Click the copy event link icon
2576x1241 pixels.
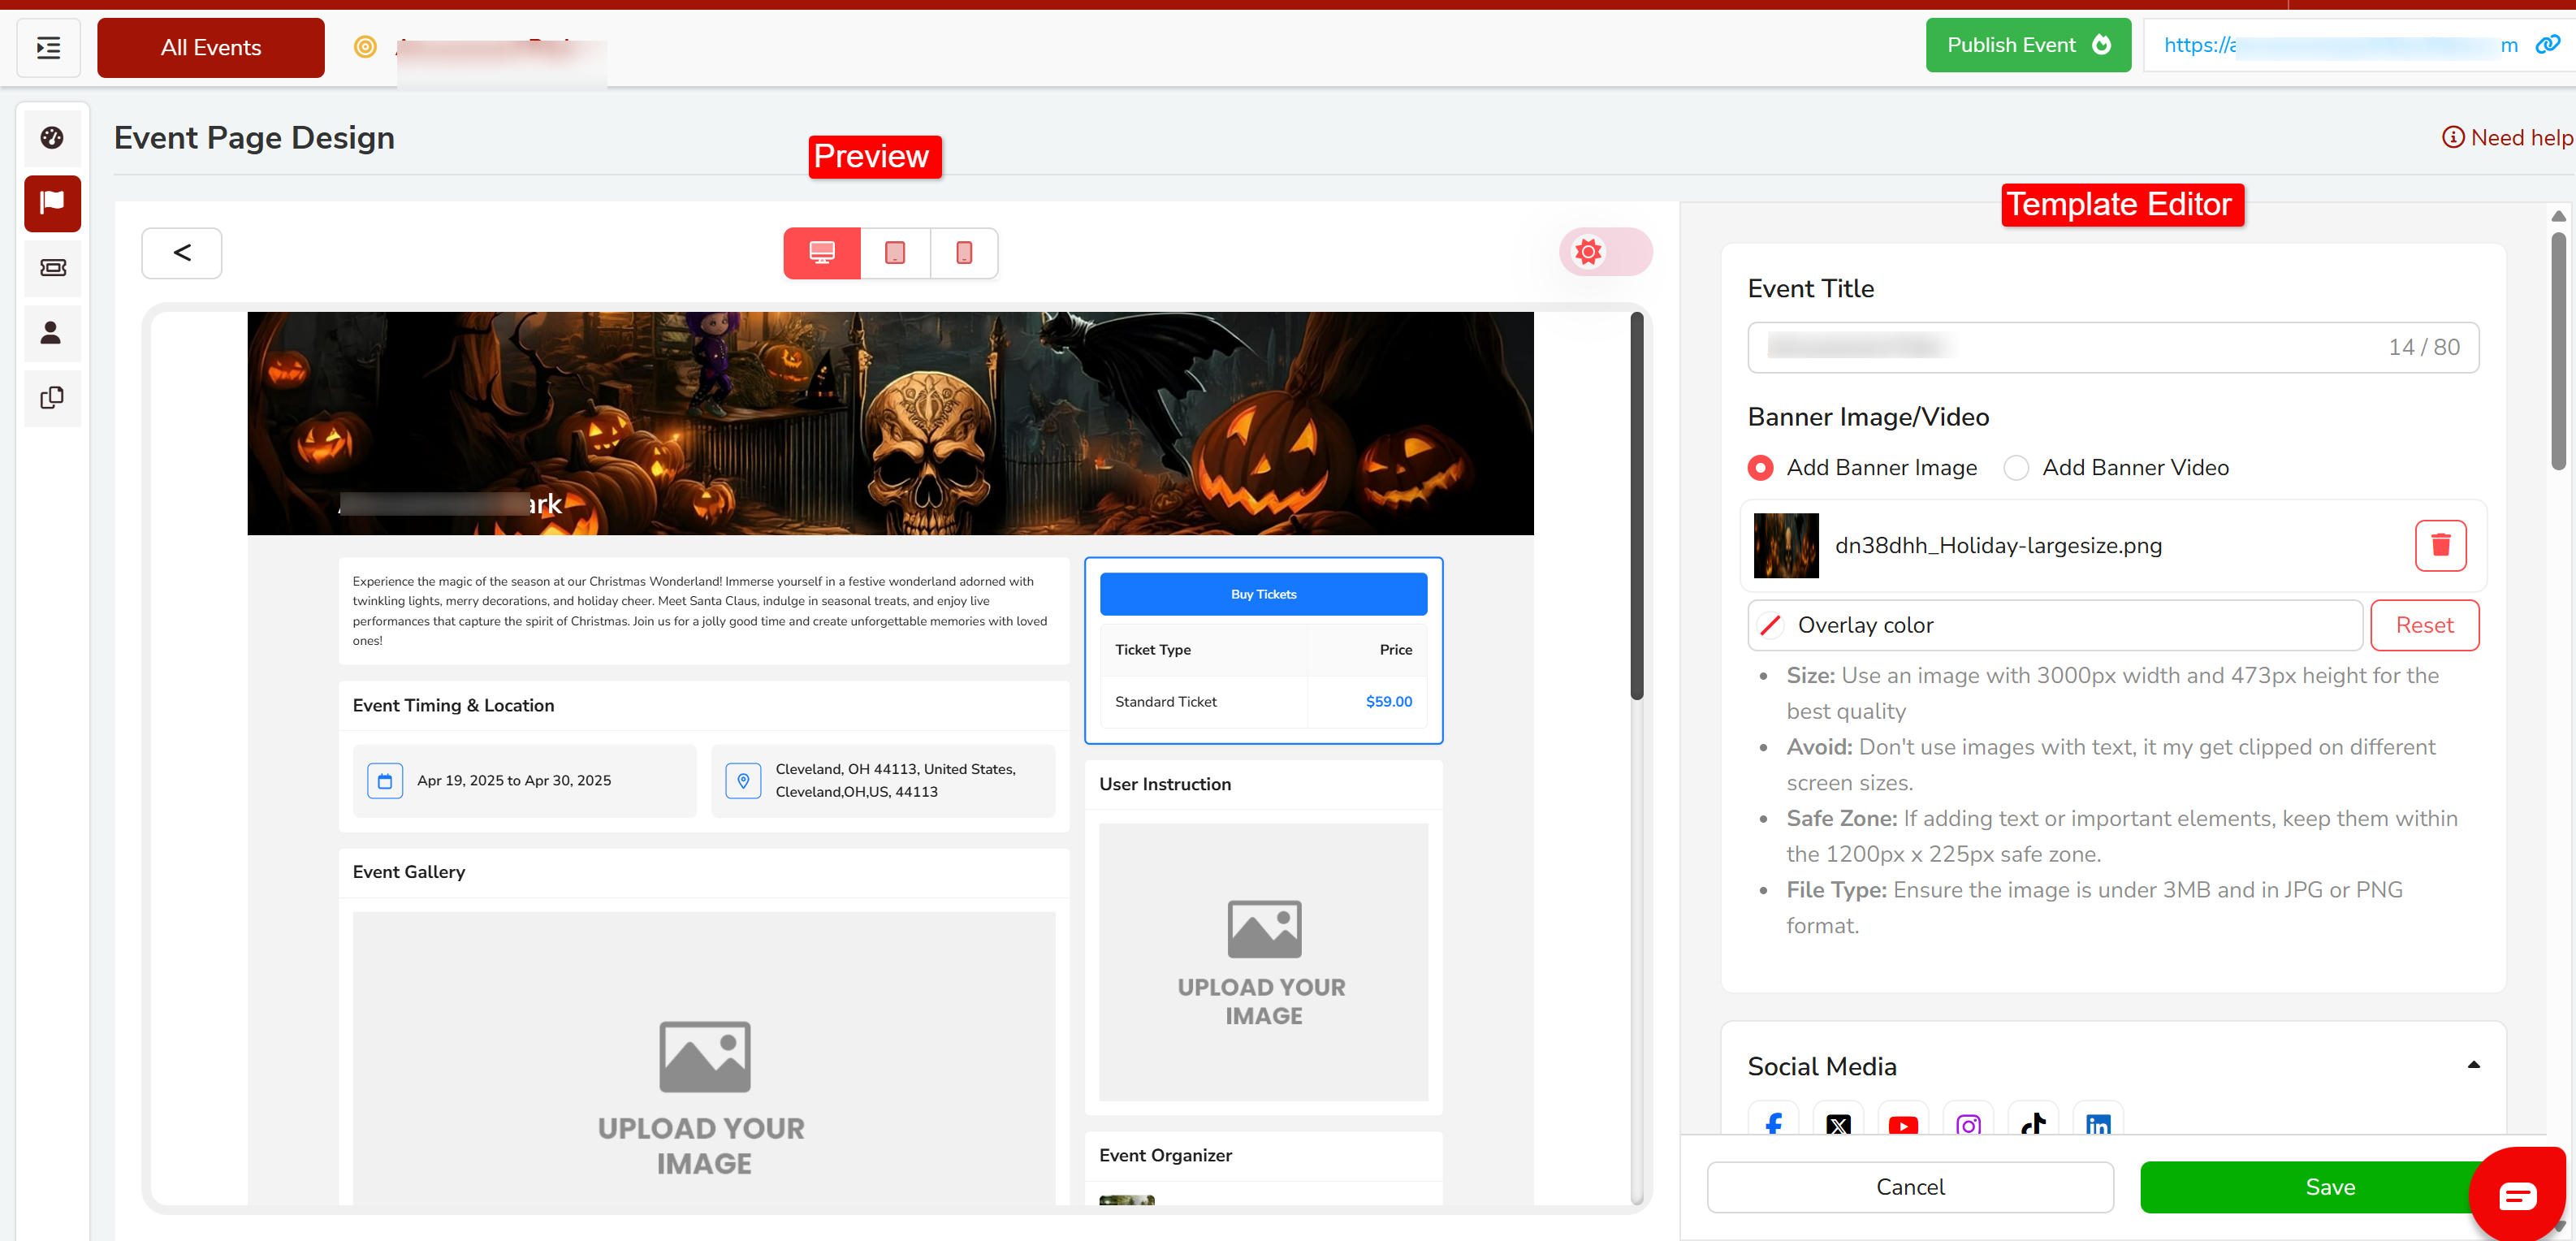pyautogui.click(x=2547, y=45)
